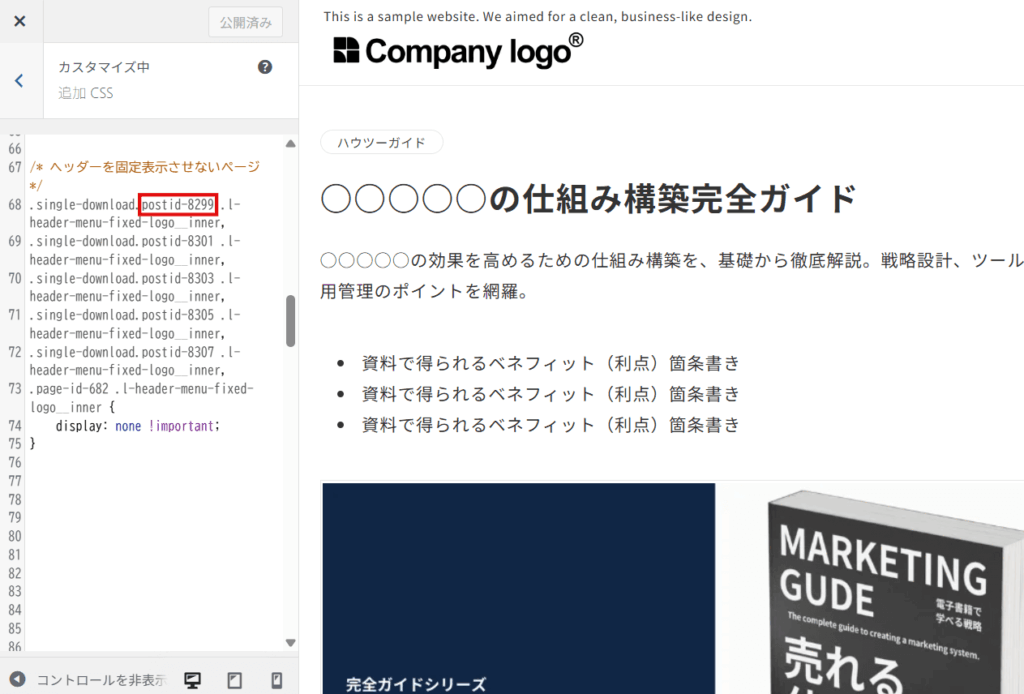Click the 仕組み構築完全ガイド page heading
Viewport: 1024px width, 694px height.
pyautogui.click(x=588, y=199)
